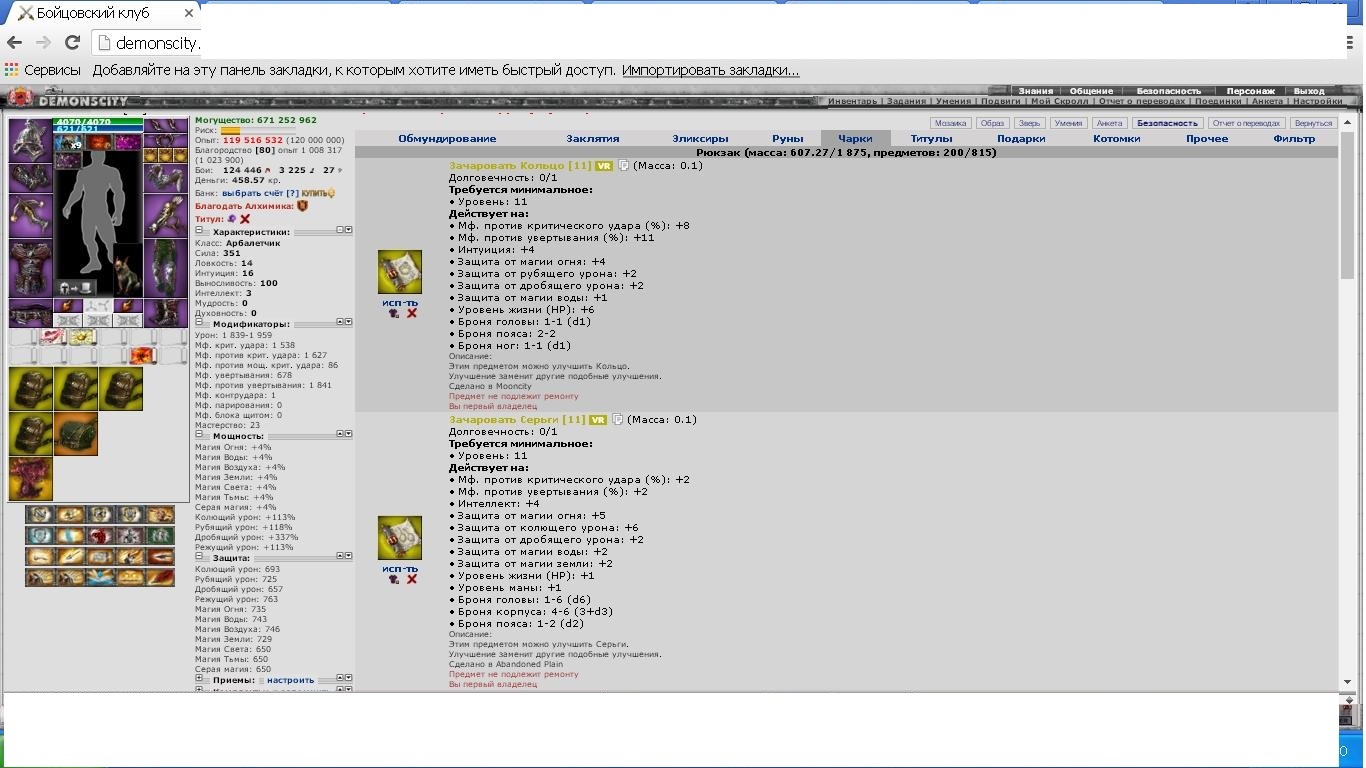Click the equipped crossbow weapon slot
Screen dimensions: 1366x768
[x=30, y=215]
